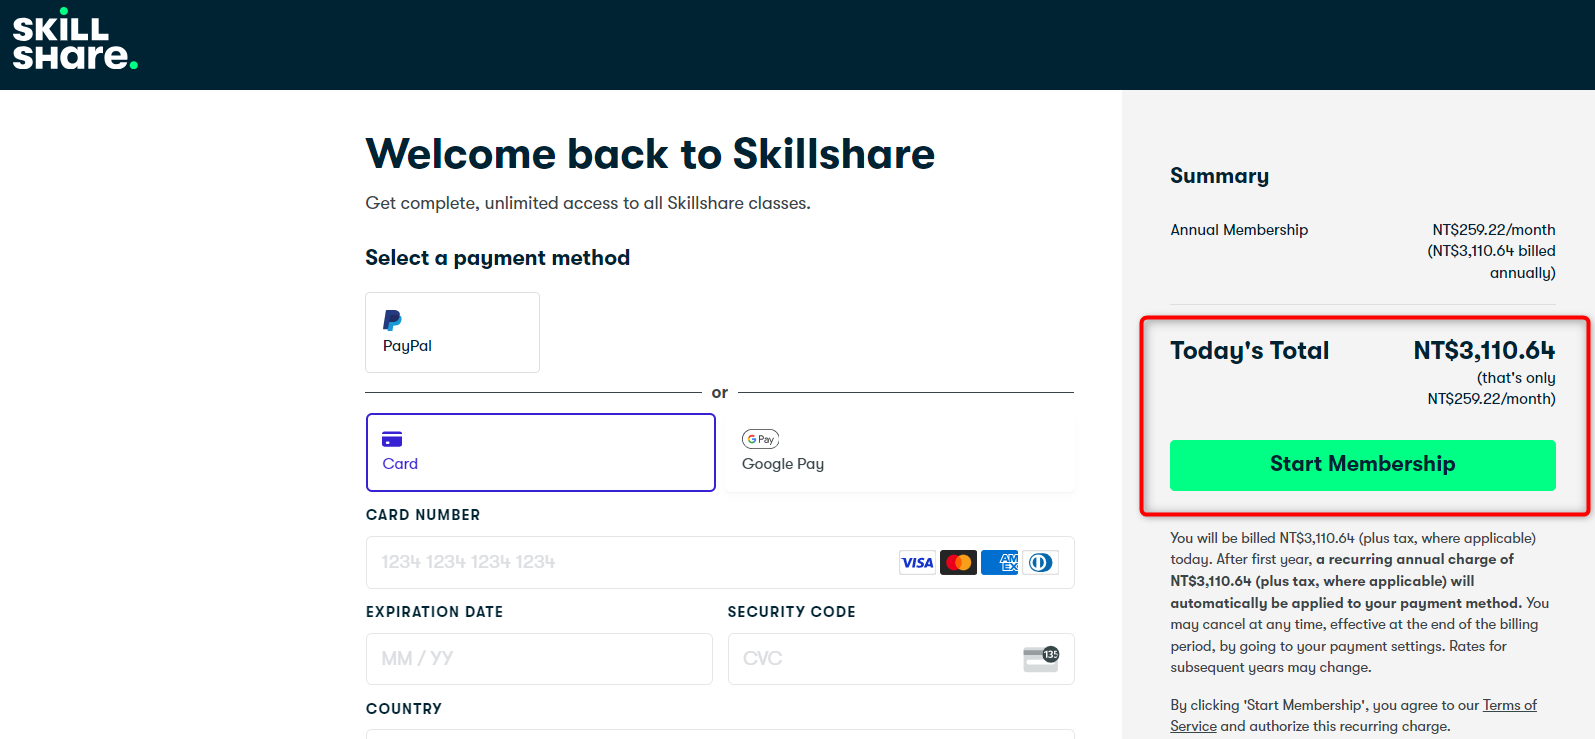Click the CARD NUMBER label

(423, 515)
